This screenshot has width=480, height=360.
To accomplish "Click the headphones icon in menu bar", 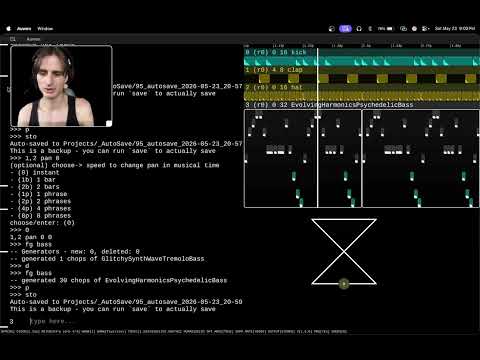I will [359, 29].
